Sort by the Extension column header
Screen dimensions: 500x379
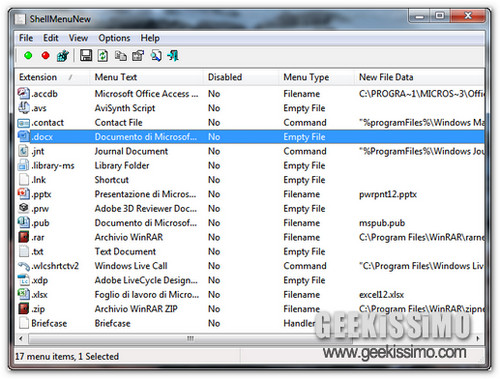pyautogui.click(x=53, y=77)
